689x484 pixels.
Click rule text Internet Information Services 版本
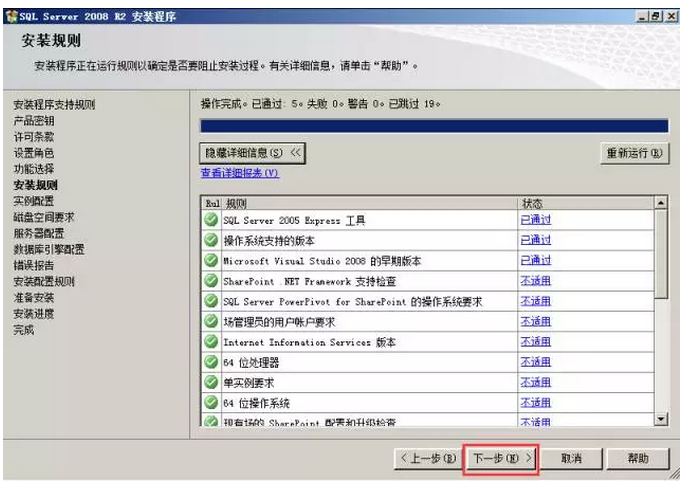click(309, 342)
